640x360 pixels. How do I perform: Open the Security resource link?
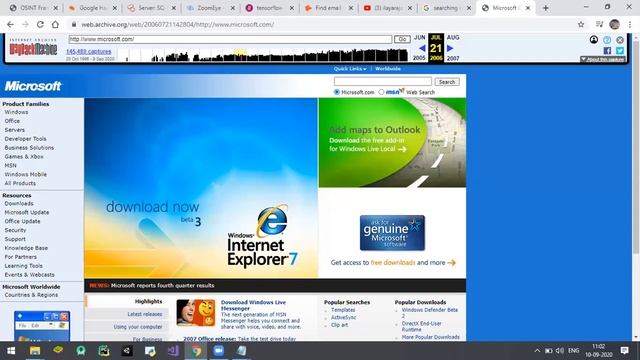pos(15,230)
